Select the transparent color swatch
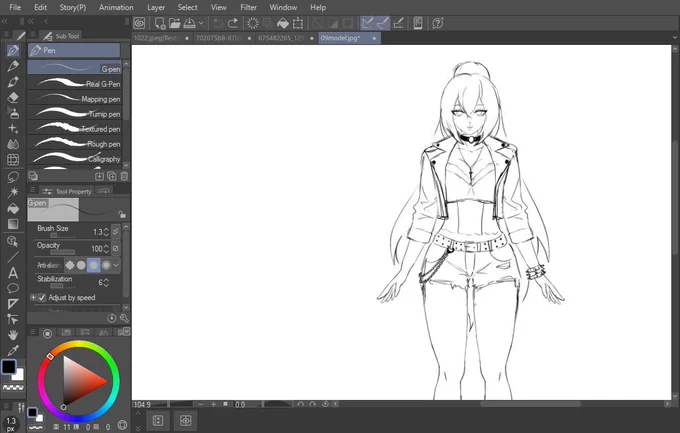The height and width of the screenshot is (433, 680). tap(13, 387)
